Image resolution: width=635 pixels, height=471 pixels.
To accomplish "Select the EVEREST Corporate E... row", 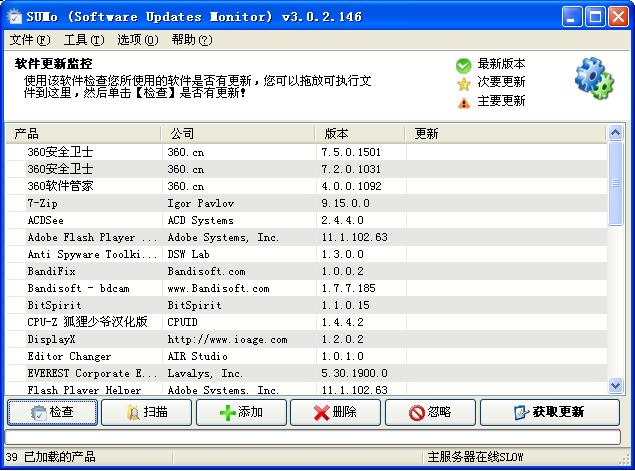I will [307, 373].
